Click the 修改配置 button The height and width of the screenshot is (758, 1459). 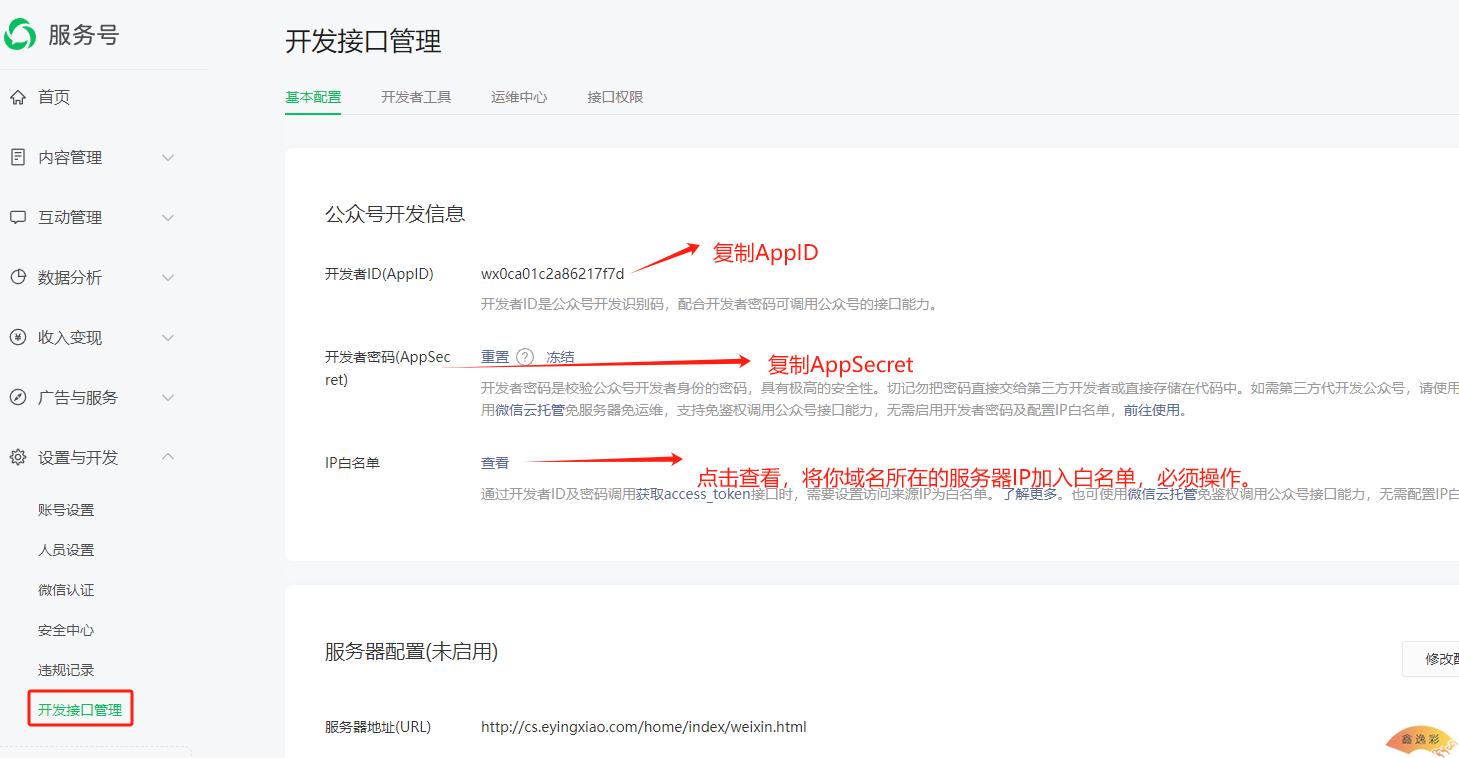1431,659
